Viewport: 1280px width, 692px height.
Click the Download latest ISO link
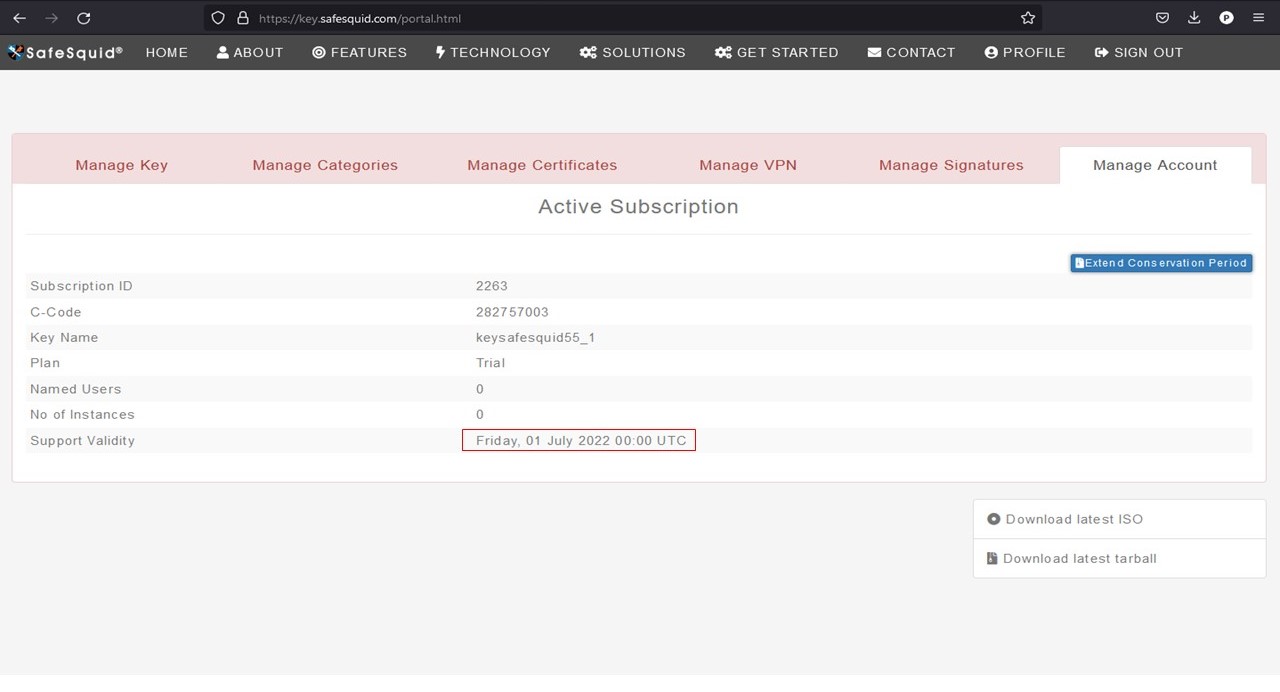click(x=1074, y=519)
